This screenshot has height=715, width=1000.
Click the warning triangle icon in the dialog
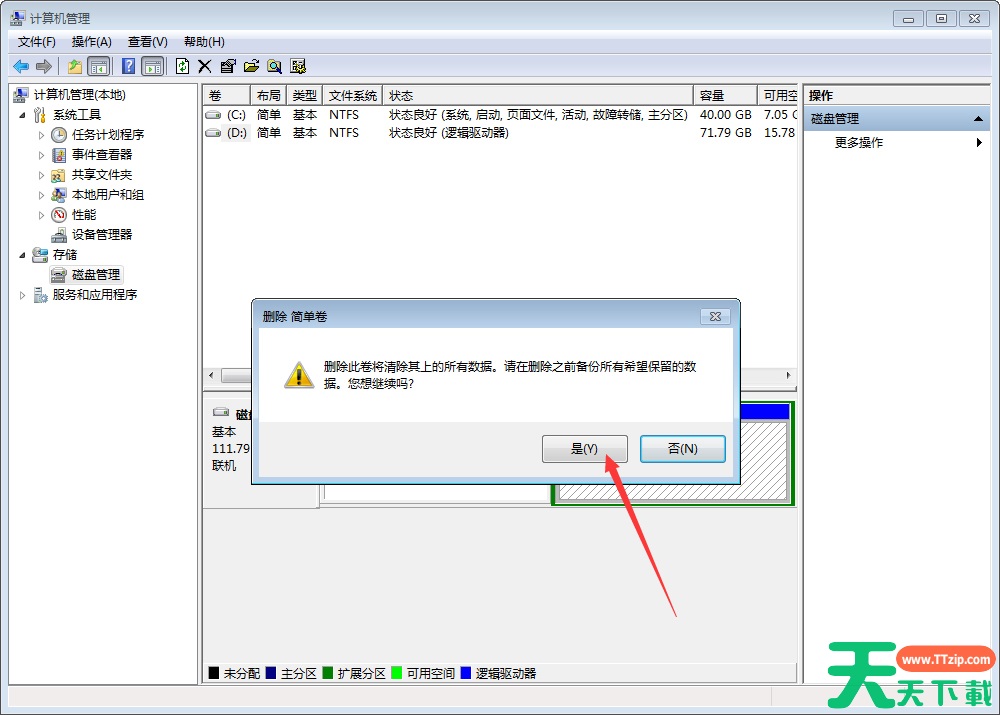(298, 375)
